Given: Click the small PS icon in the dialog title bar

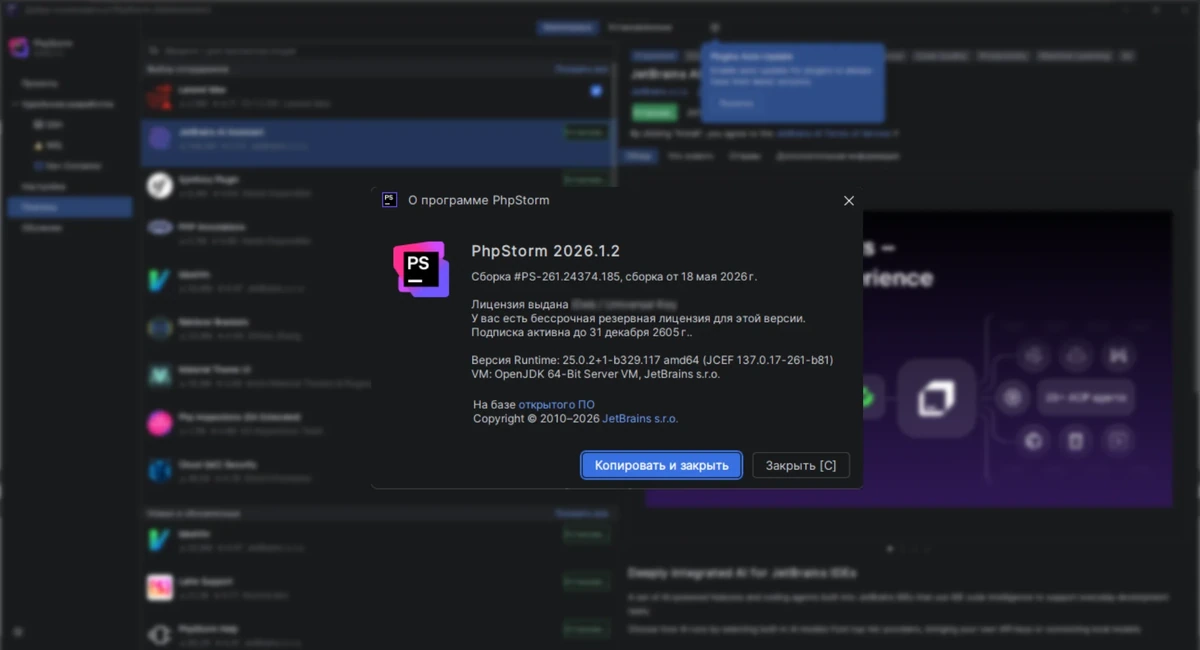Looking at the screenshot, I should 390,200.
